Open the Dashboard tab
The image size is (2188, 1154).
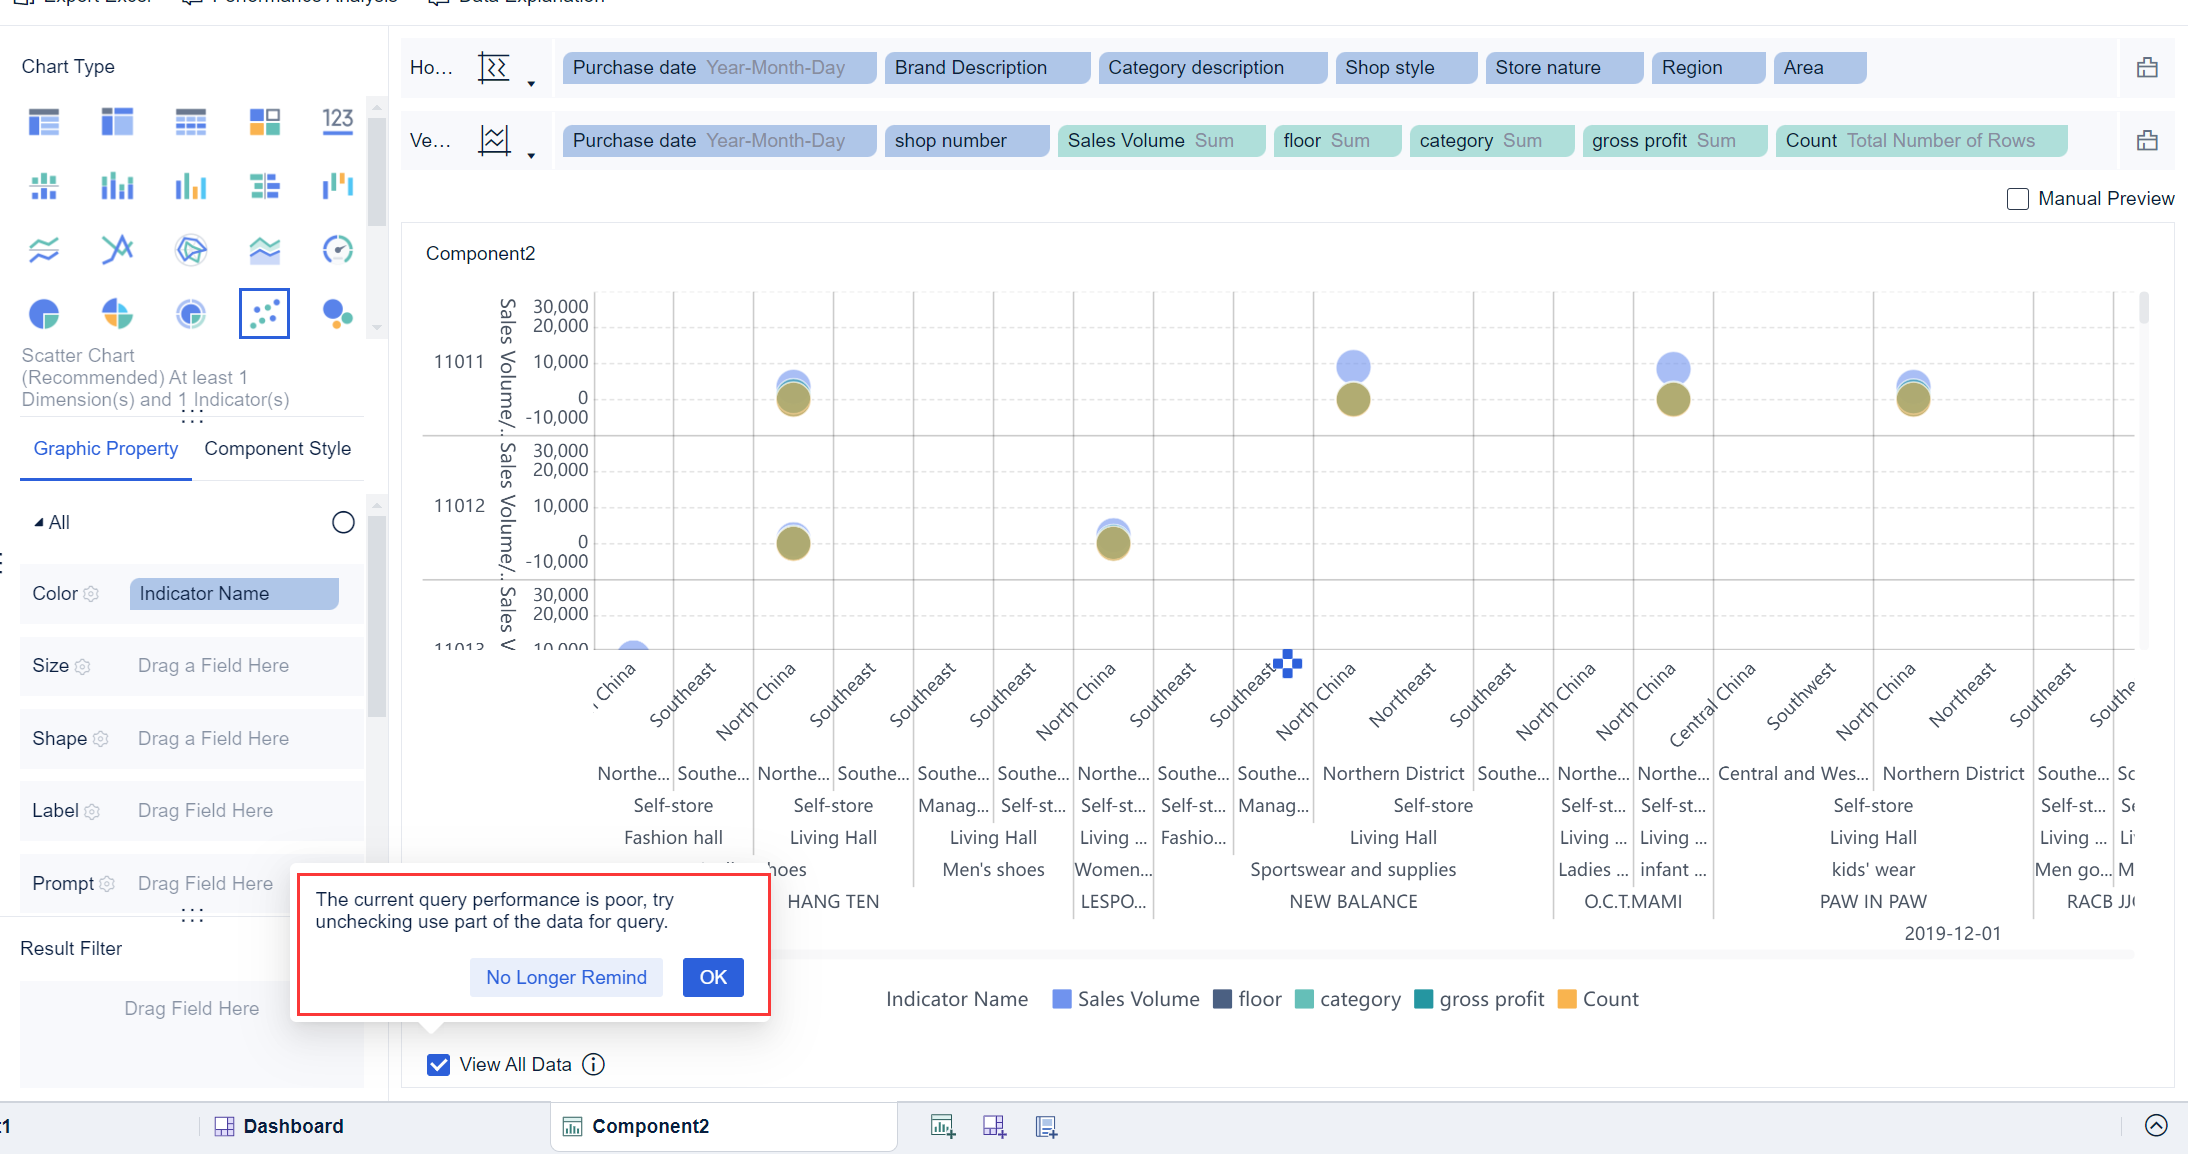pyautogui.click(x=279, y=1126)
